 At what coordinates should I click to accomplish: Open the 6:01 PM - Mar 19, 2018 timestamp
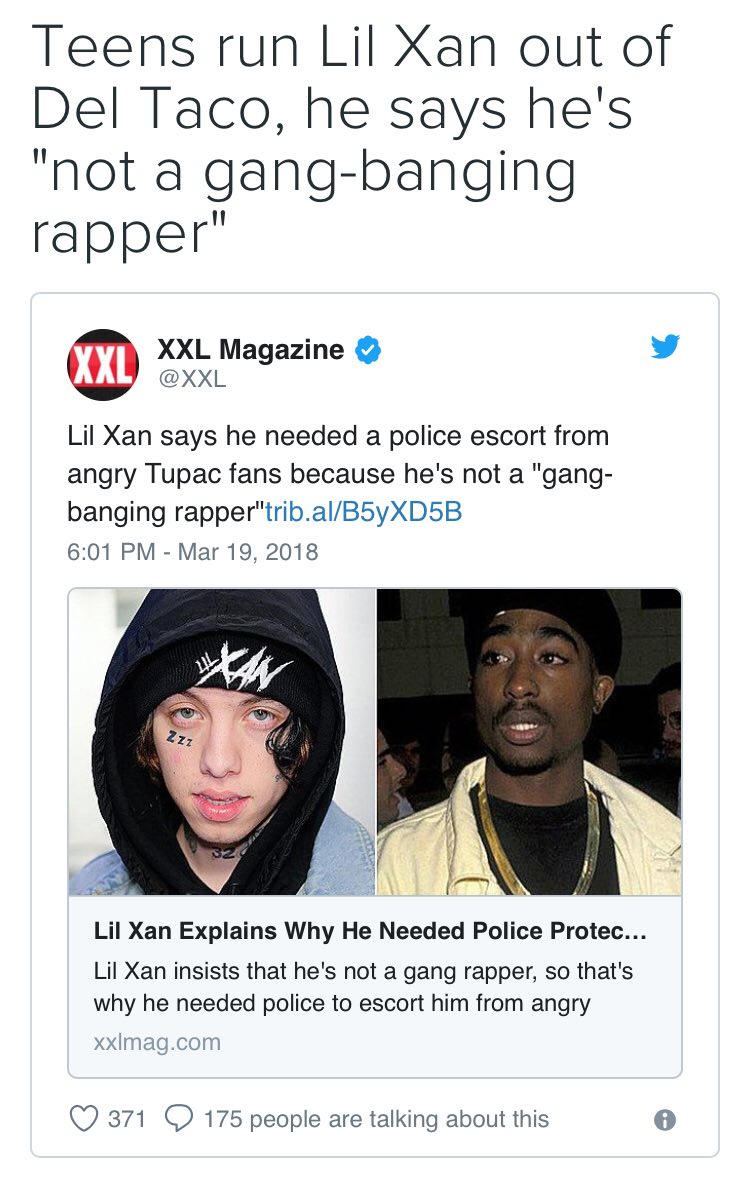tap(193, 552)
